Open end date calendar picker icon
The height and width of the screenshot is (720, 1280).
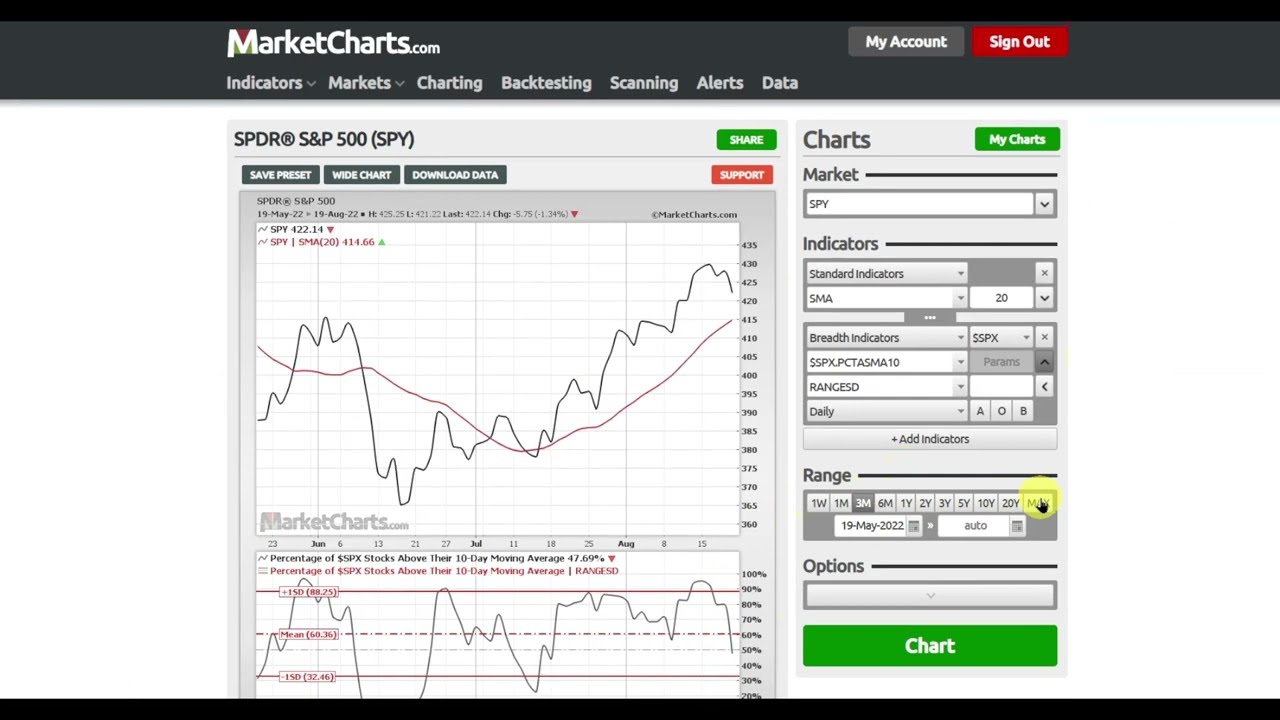tap(1017, 526)
